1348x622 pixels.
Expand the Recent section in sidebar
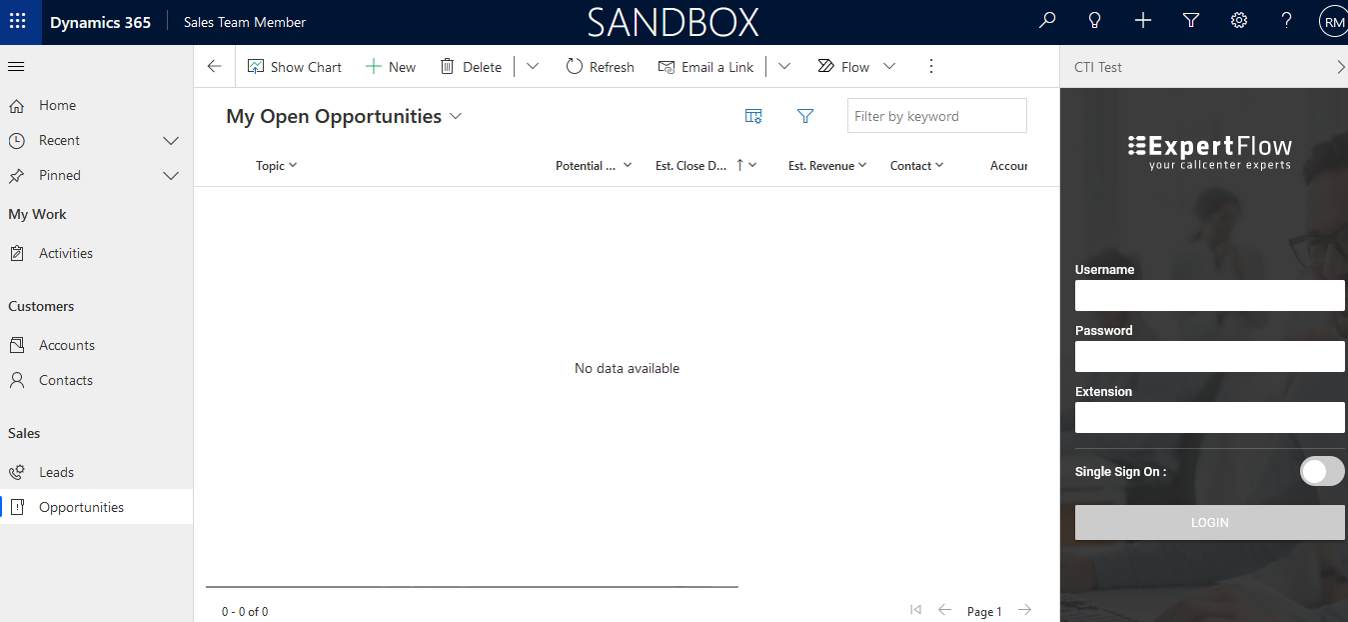click(x=171, y=141)
